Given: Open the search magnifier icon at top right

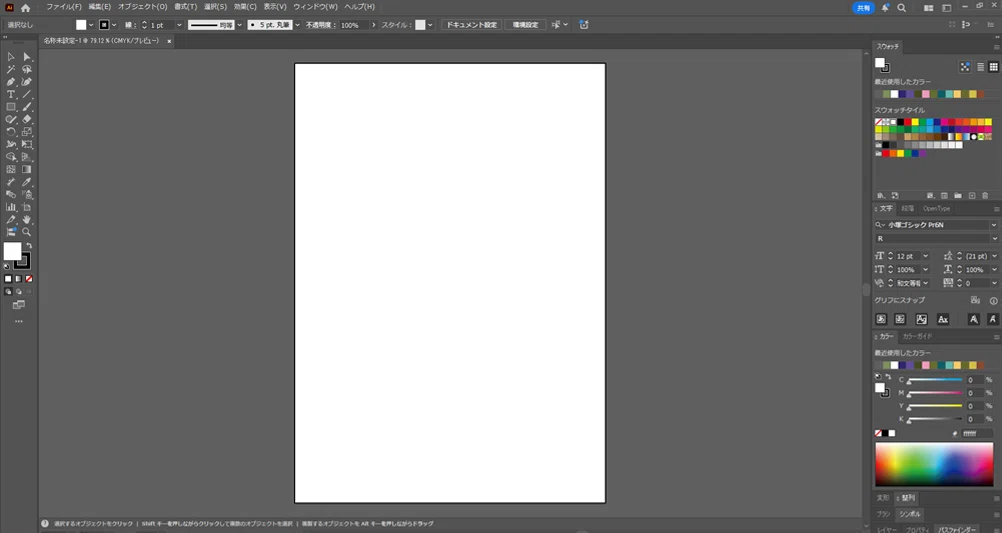Looking at the screenshot, I should [901, 8].
